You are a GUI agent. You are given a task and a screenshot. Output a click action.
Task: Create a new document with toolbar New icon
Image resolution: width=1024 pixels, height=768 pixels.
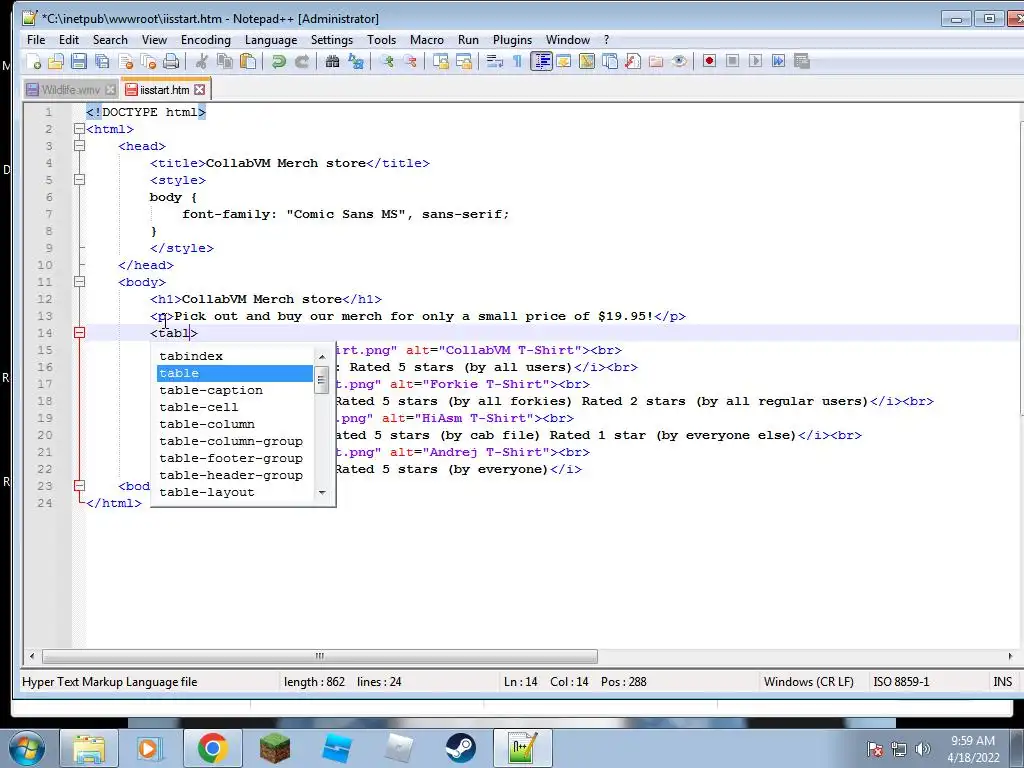click(x=34, y=61)
